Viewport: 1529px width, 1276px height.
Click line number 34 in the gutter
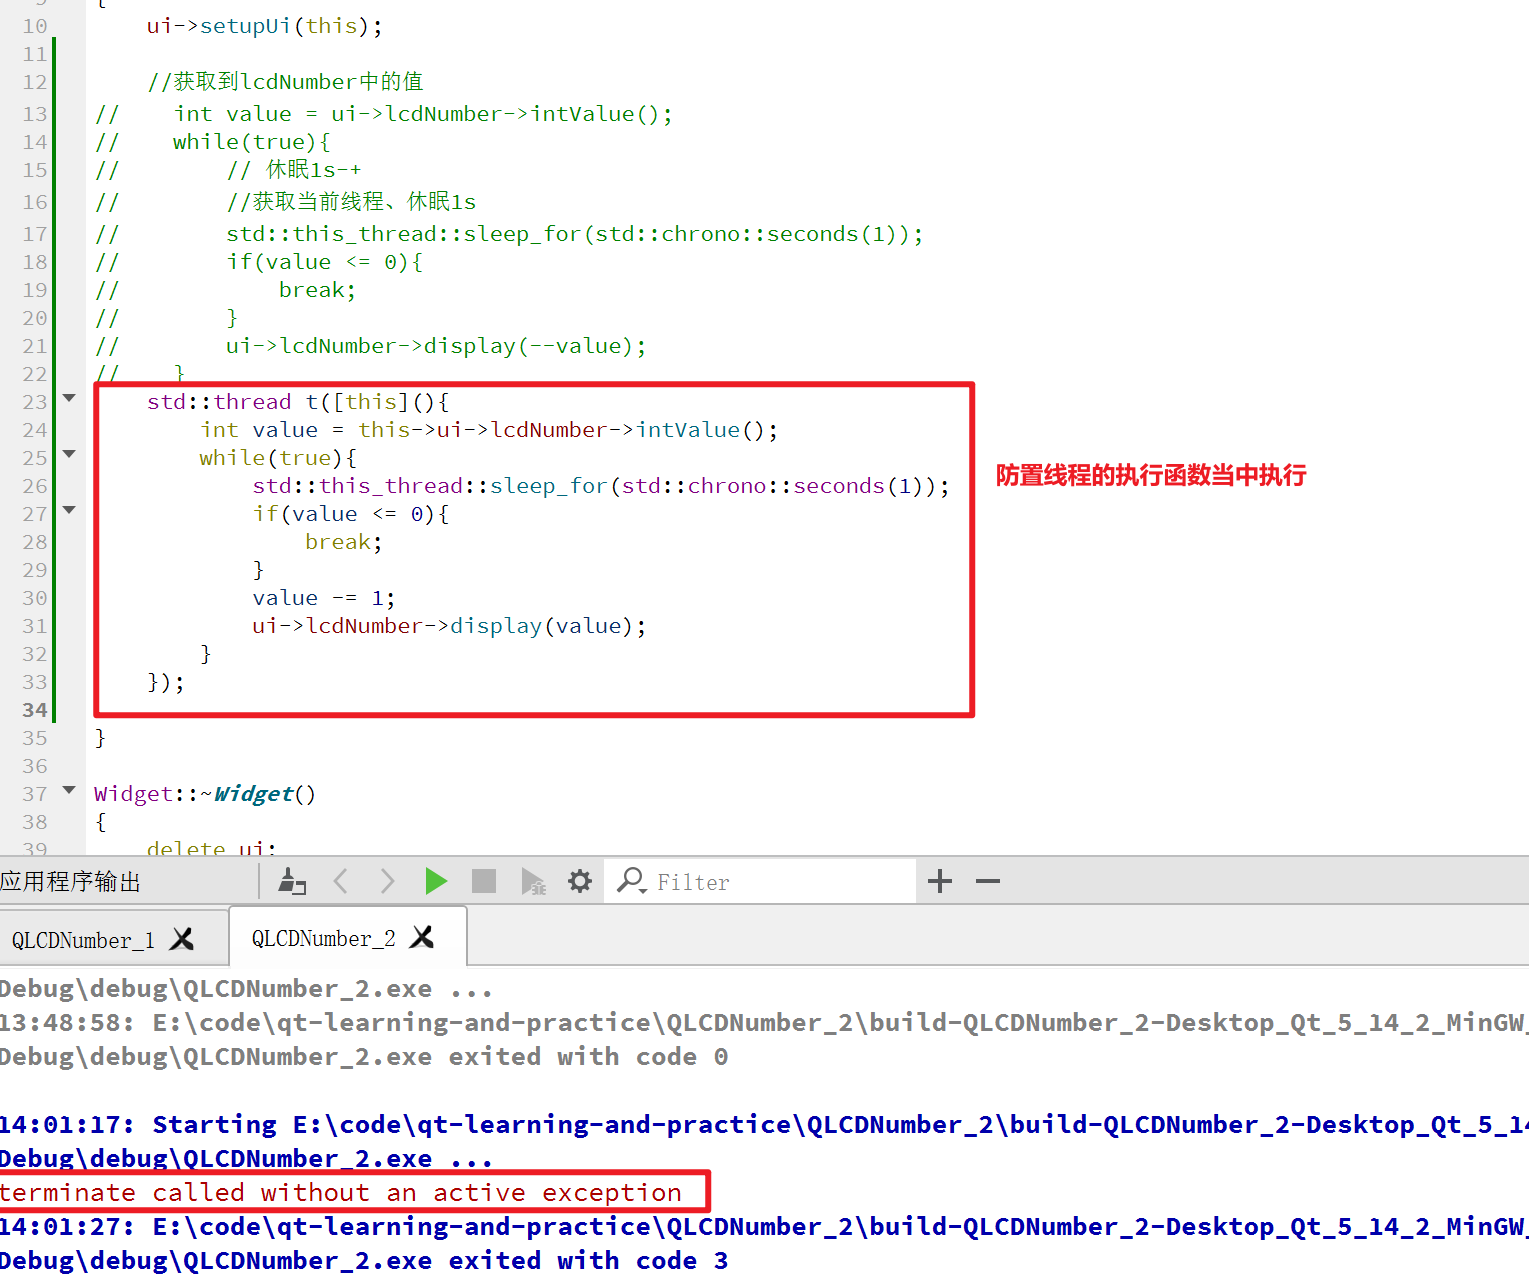[x=35, y=710]
